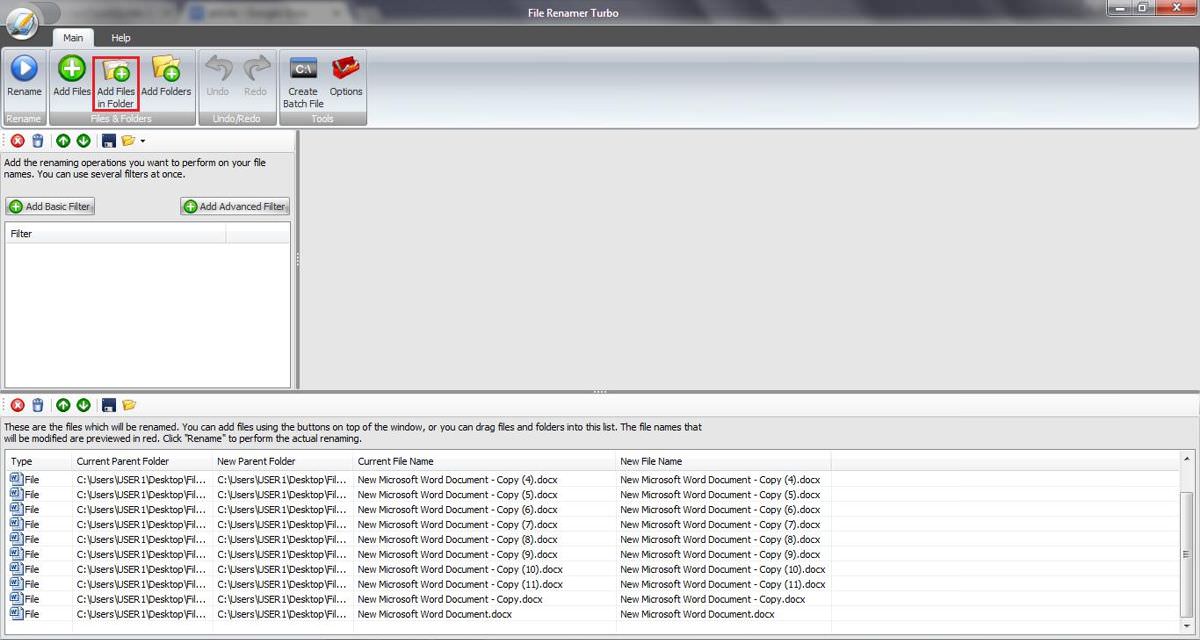The image size is (1200, 640).
Task: Save file list with floppy icon
Action: tap(109, 405)
